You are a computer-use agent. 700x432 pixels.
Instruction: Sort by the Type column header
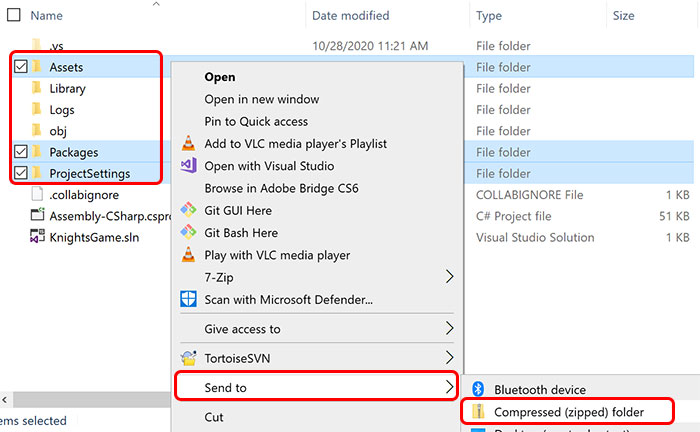click(489, 16)
